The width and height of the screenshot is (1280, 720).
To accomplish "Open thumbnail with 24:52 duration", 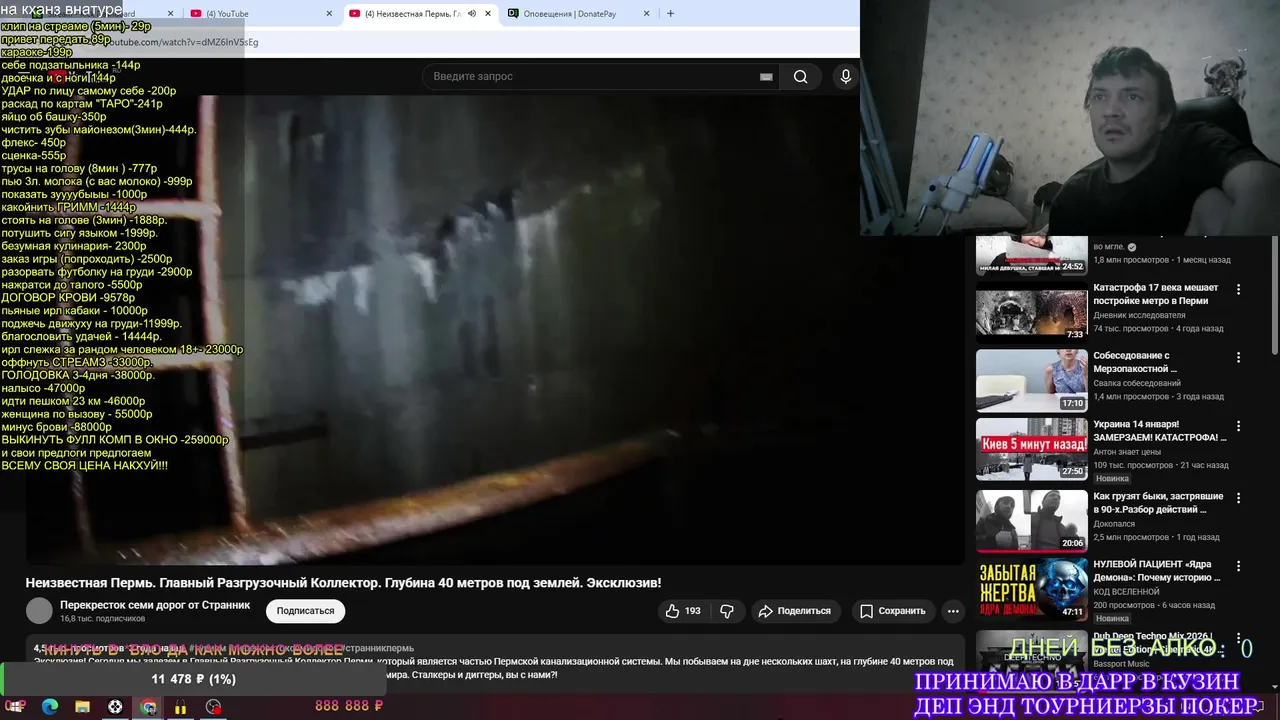I will tap(1031, 255).
